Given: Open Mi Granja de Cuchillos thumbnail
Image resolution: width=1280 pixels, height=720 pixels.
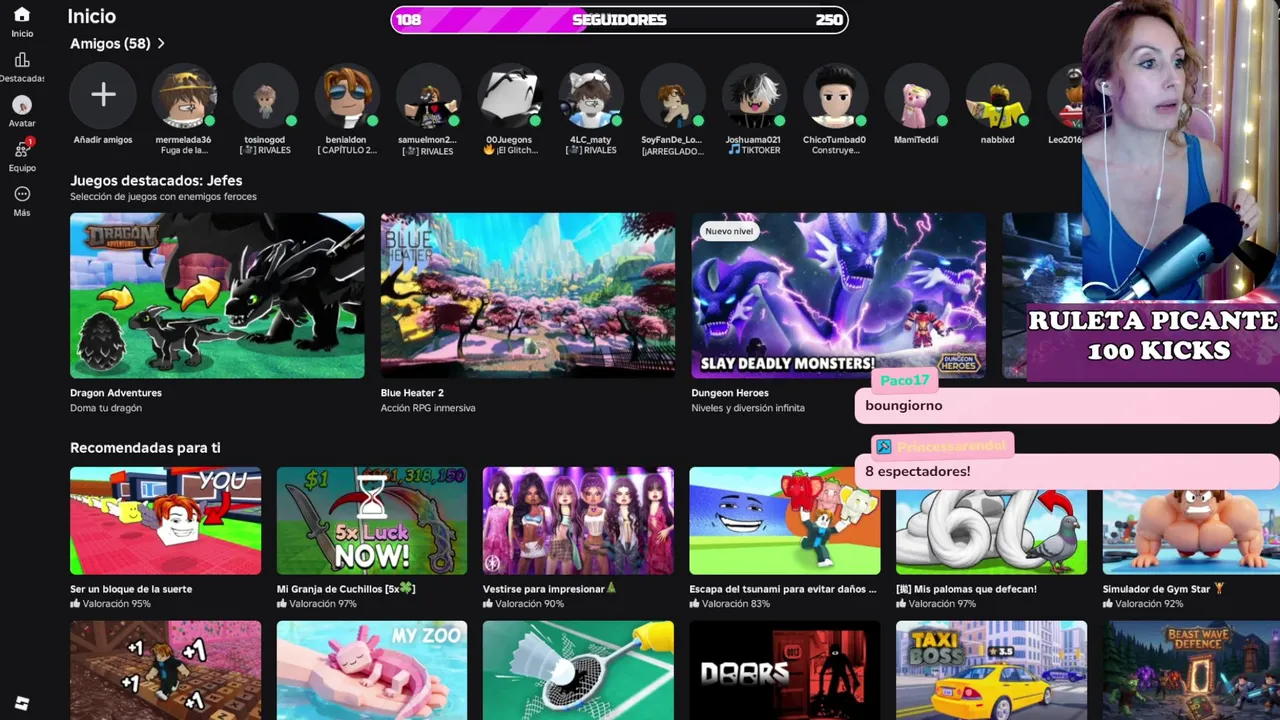Looking at the screenshot, I should [x=372, y=520].
